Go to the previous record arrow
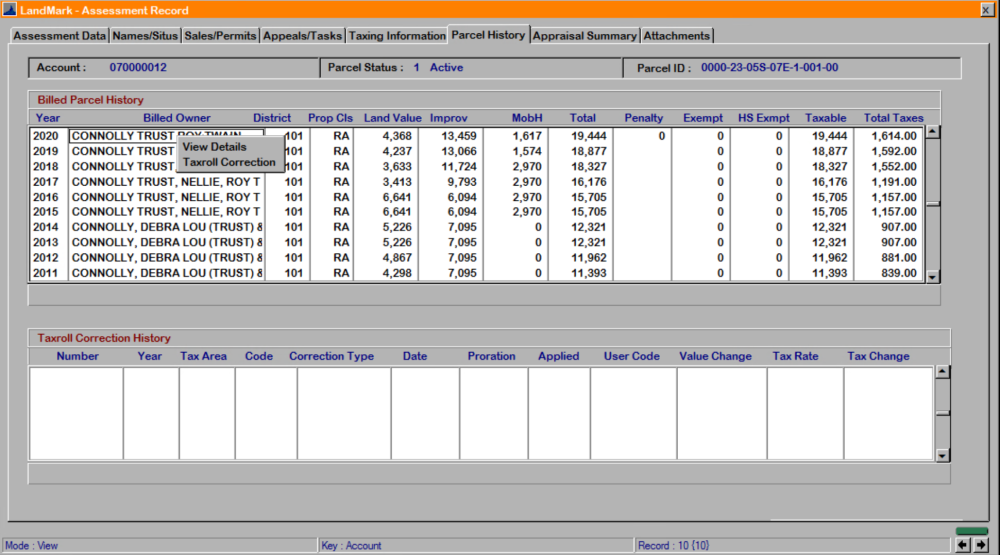Screen dimensions: 1000x555 (963, 545)
